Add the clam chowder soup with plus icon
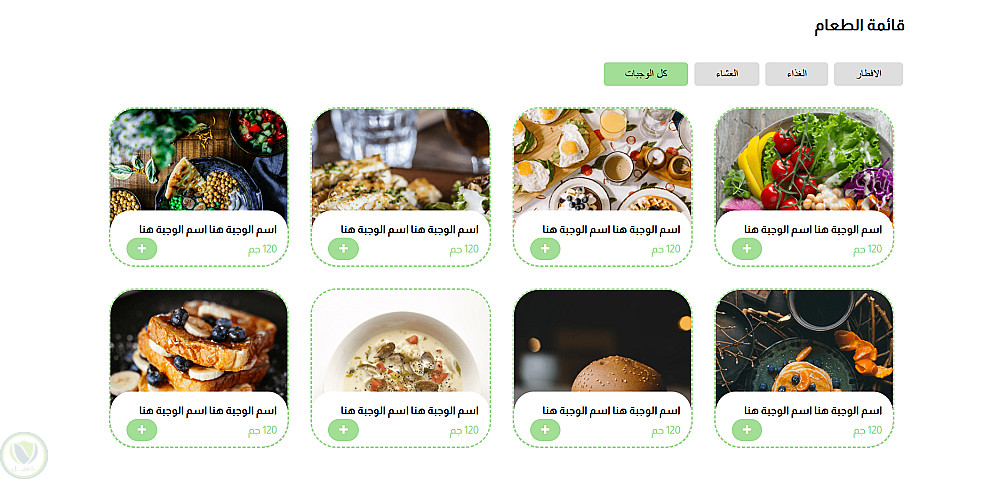The image size is (1000, 479). (343, 430)
